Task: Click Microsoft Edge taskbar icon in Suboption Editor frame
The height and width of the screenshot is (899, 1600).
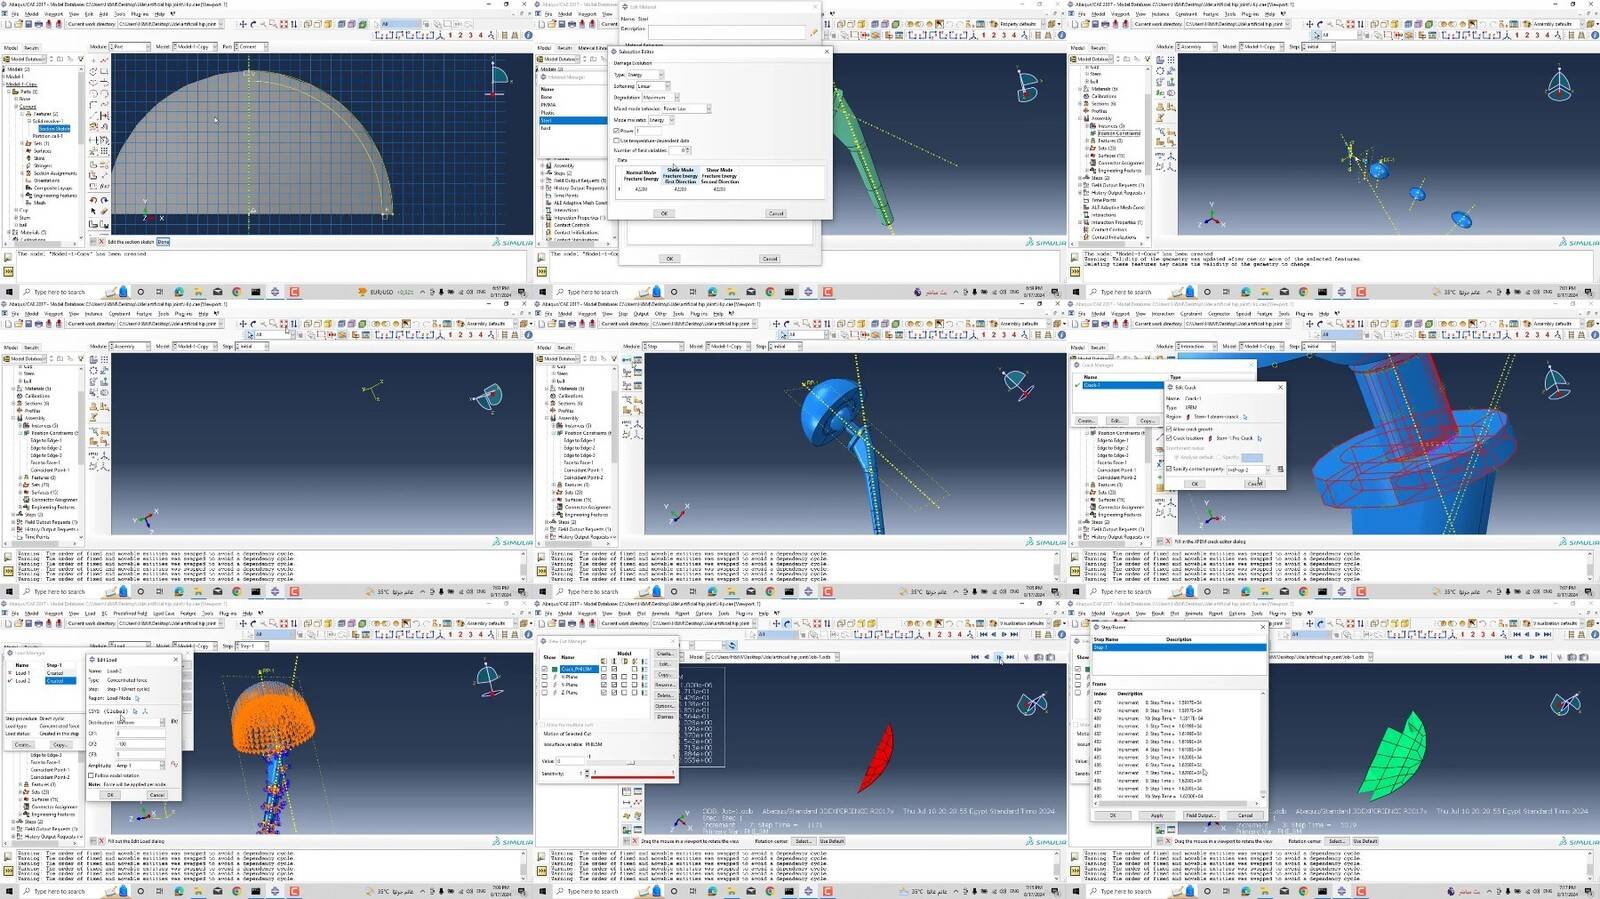Action: point(712,292)
